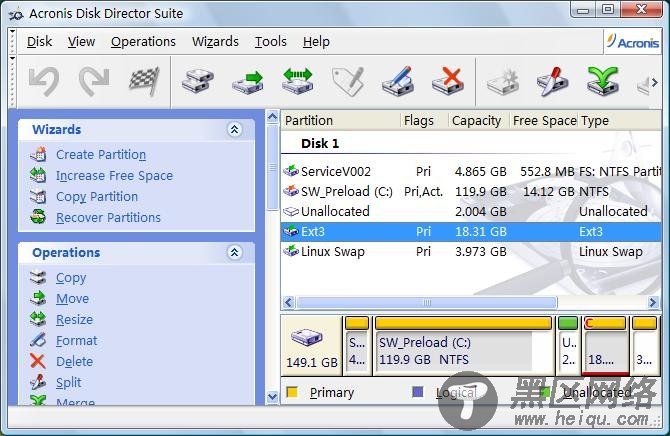670x436 pixels.
Task: Click the Move operation icon in sidebar
Action: [38, 298]
